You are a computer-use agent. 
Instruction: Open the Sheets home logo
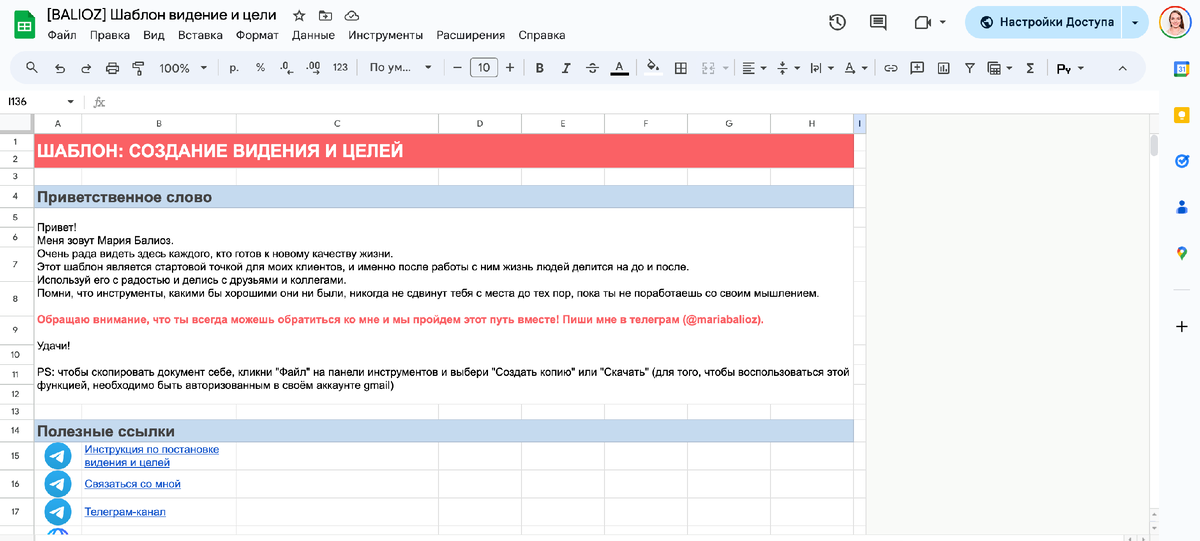22,24
